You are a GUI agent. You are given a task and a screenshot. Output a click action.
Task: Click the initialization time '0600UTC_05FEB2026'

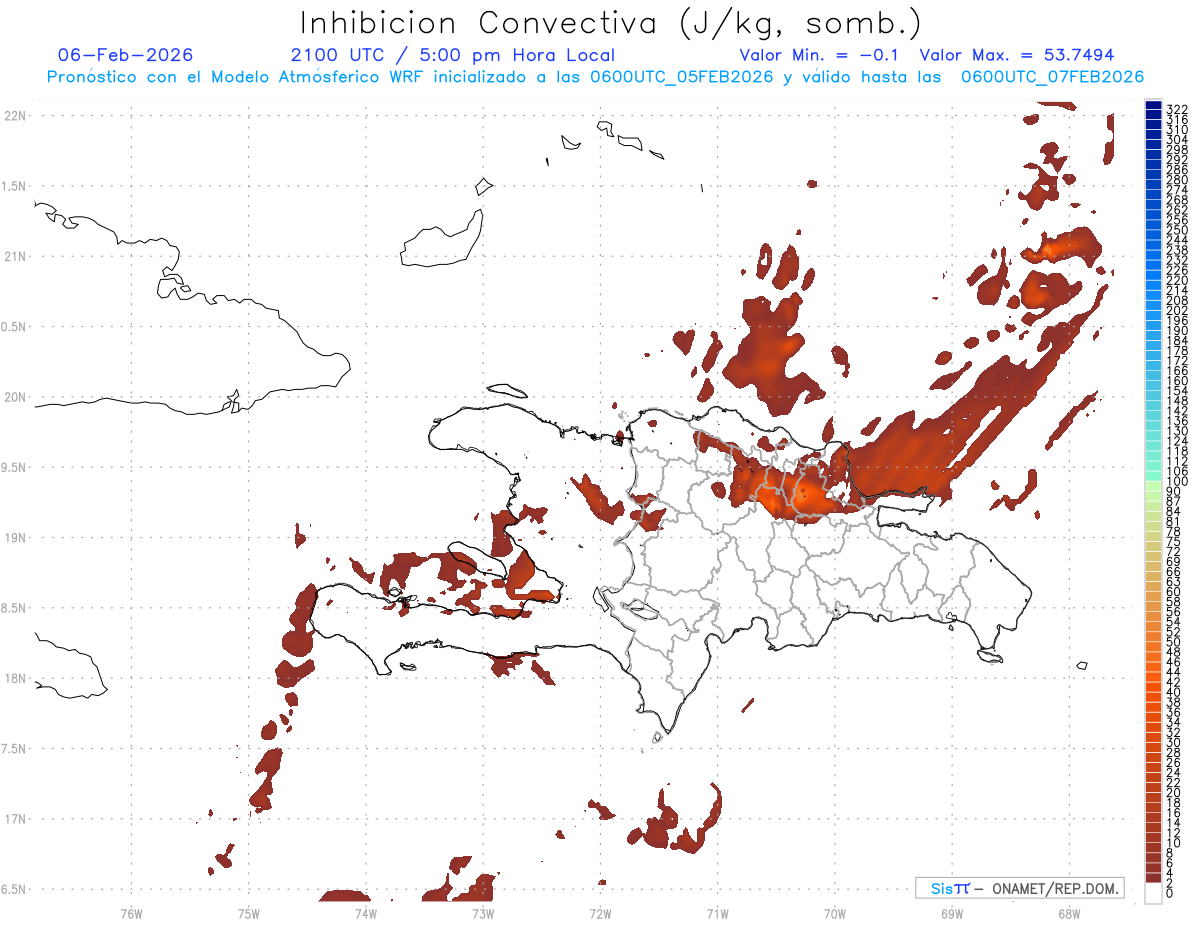(x=682, y=77)
